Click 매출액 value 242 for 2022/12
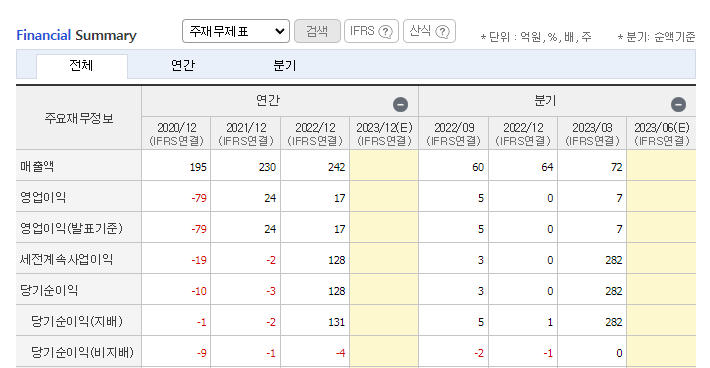 (x=336, y=167)
